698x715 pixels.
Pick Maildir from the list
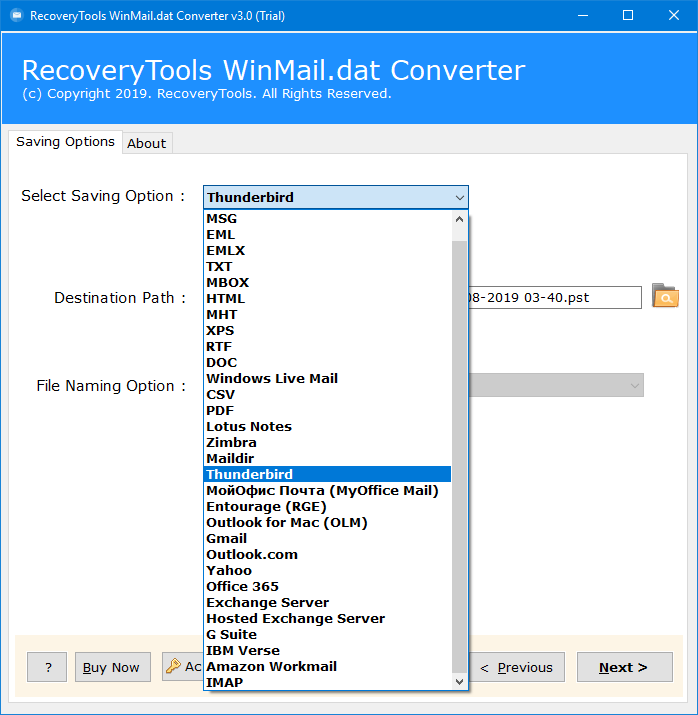(x=327, y=458)
